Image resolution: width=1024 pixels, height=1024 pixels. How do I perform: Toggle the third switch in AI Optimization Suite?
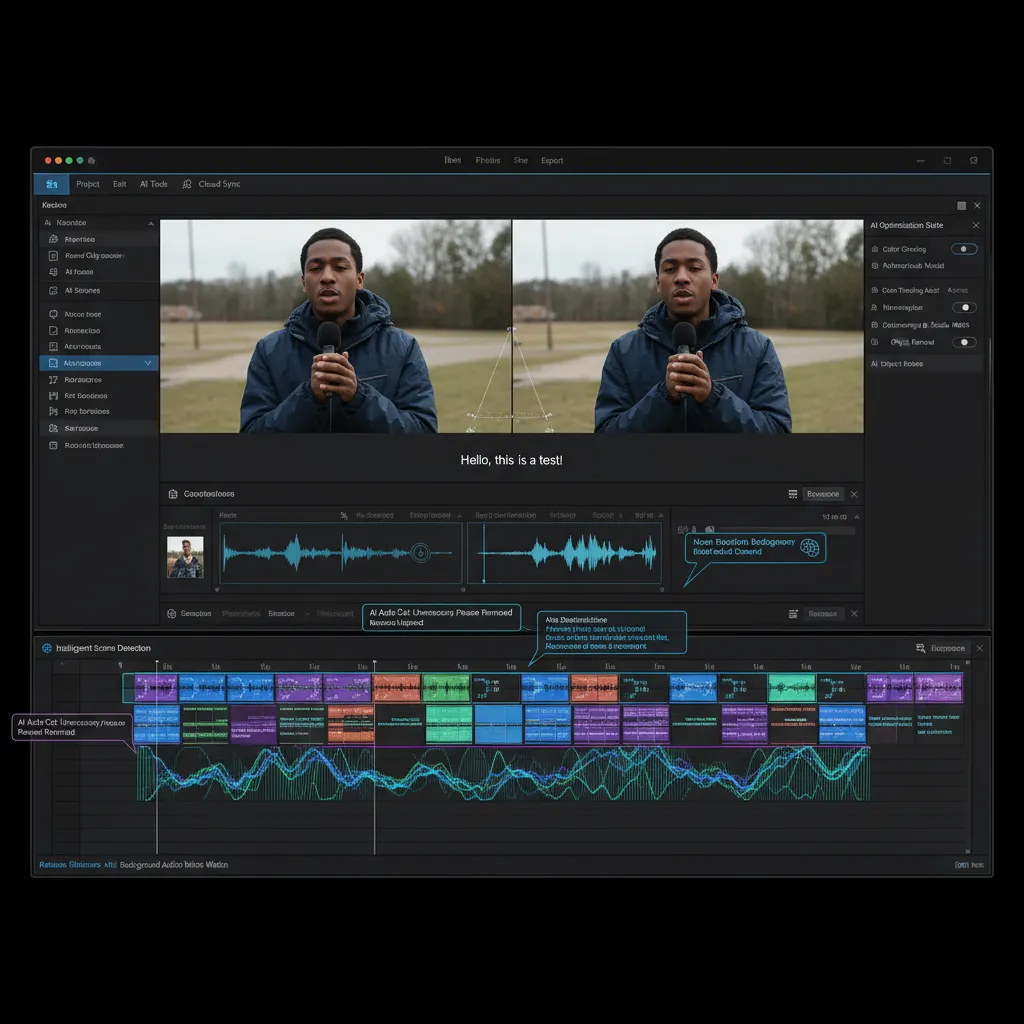coord(964,342)
